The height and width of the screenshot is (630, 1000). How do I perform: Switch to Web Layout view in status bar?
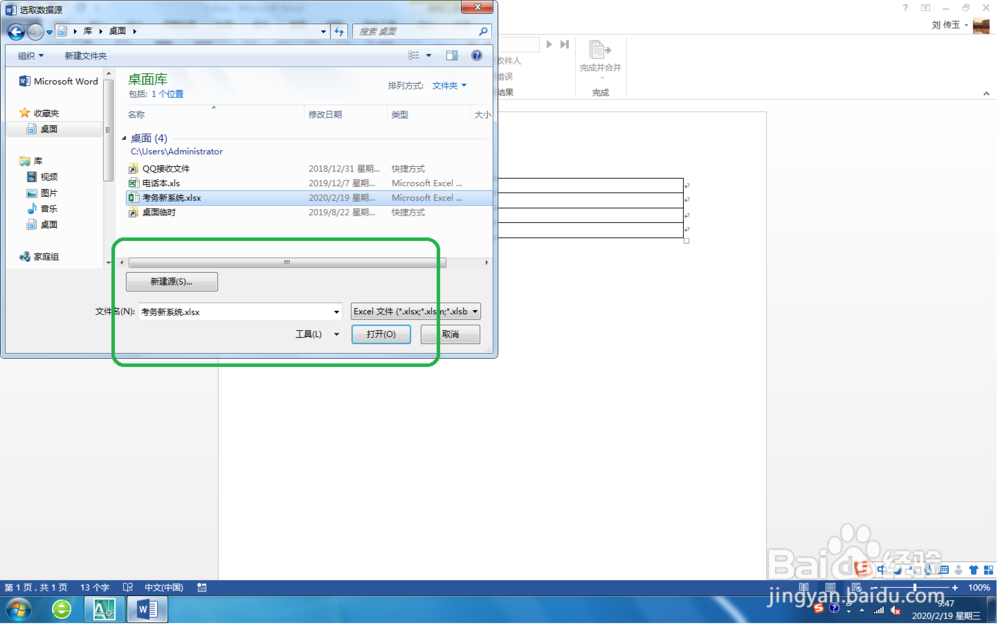point(856,588)
